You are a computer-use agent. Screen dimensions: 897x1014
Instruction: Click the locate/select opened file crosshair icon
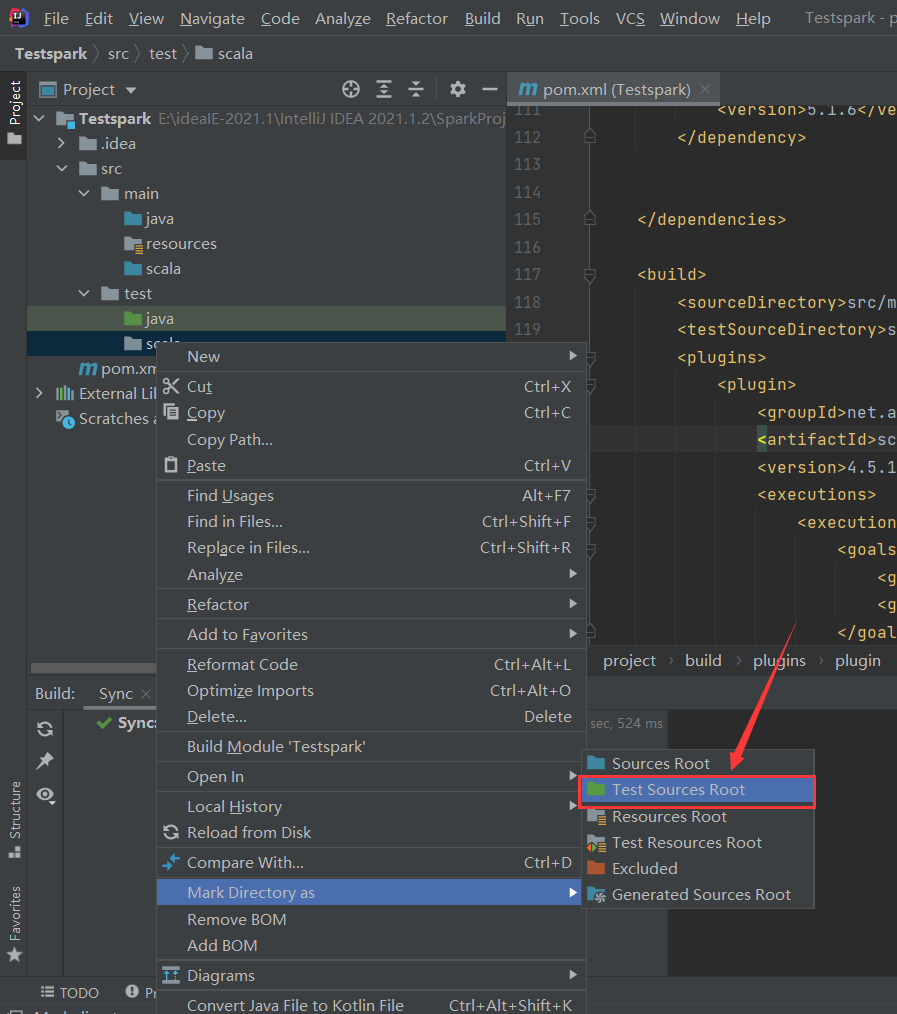[351, 89]
